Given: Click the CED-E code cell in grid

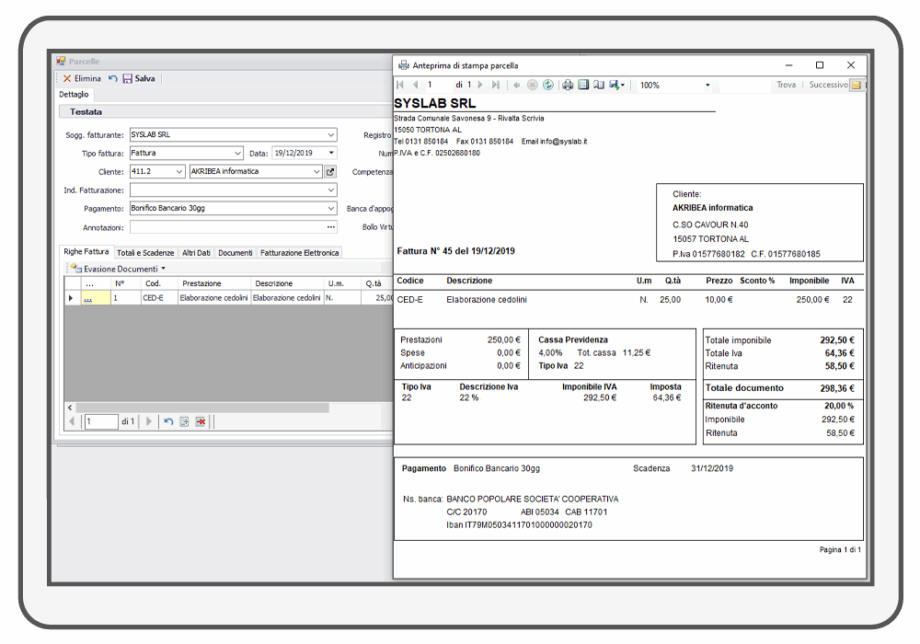Looking at the screenshot, I should 159,298.
